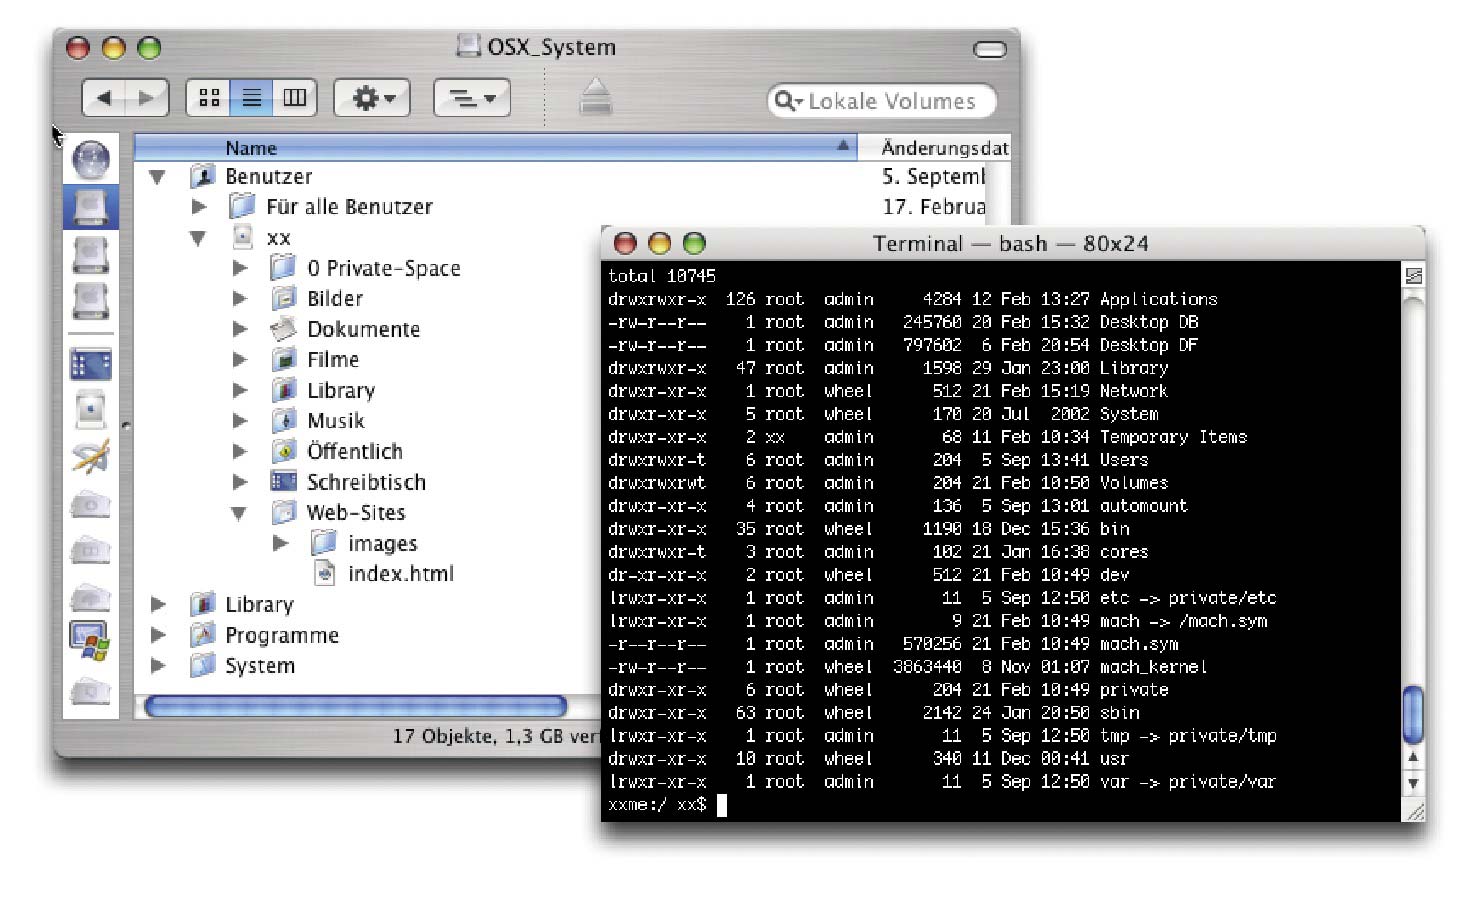
Task: Expand the Programme folder
Action: click(x=158, y=634)
